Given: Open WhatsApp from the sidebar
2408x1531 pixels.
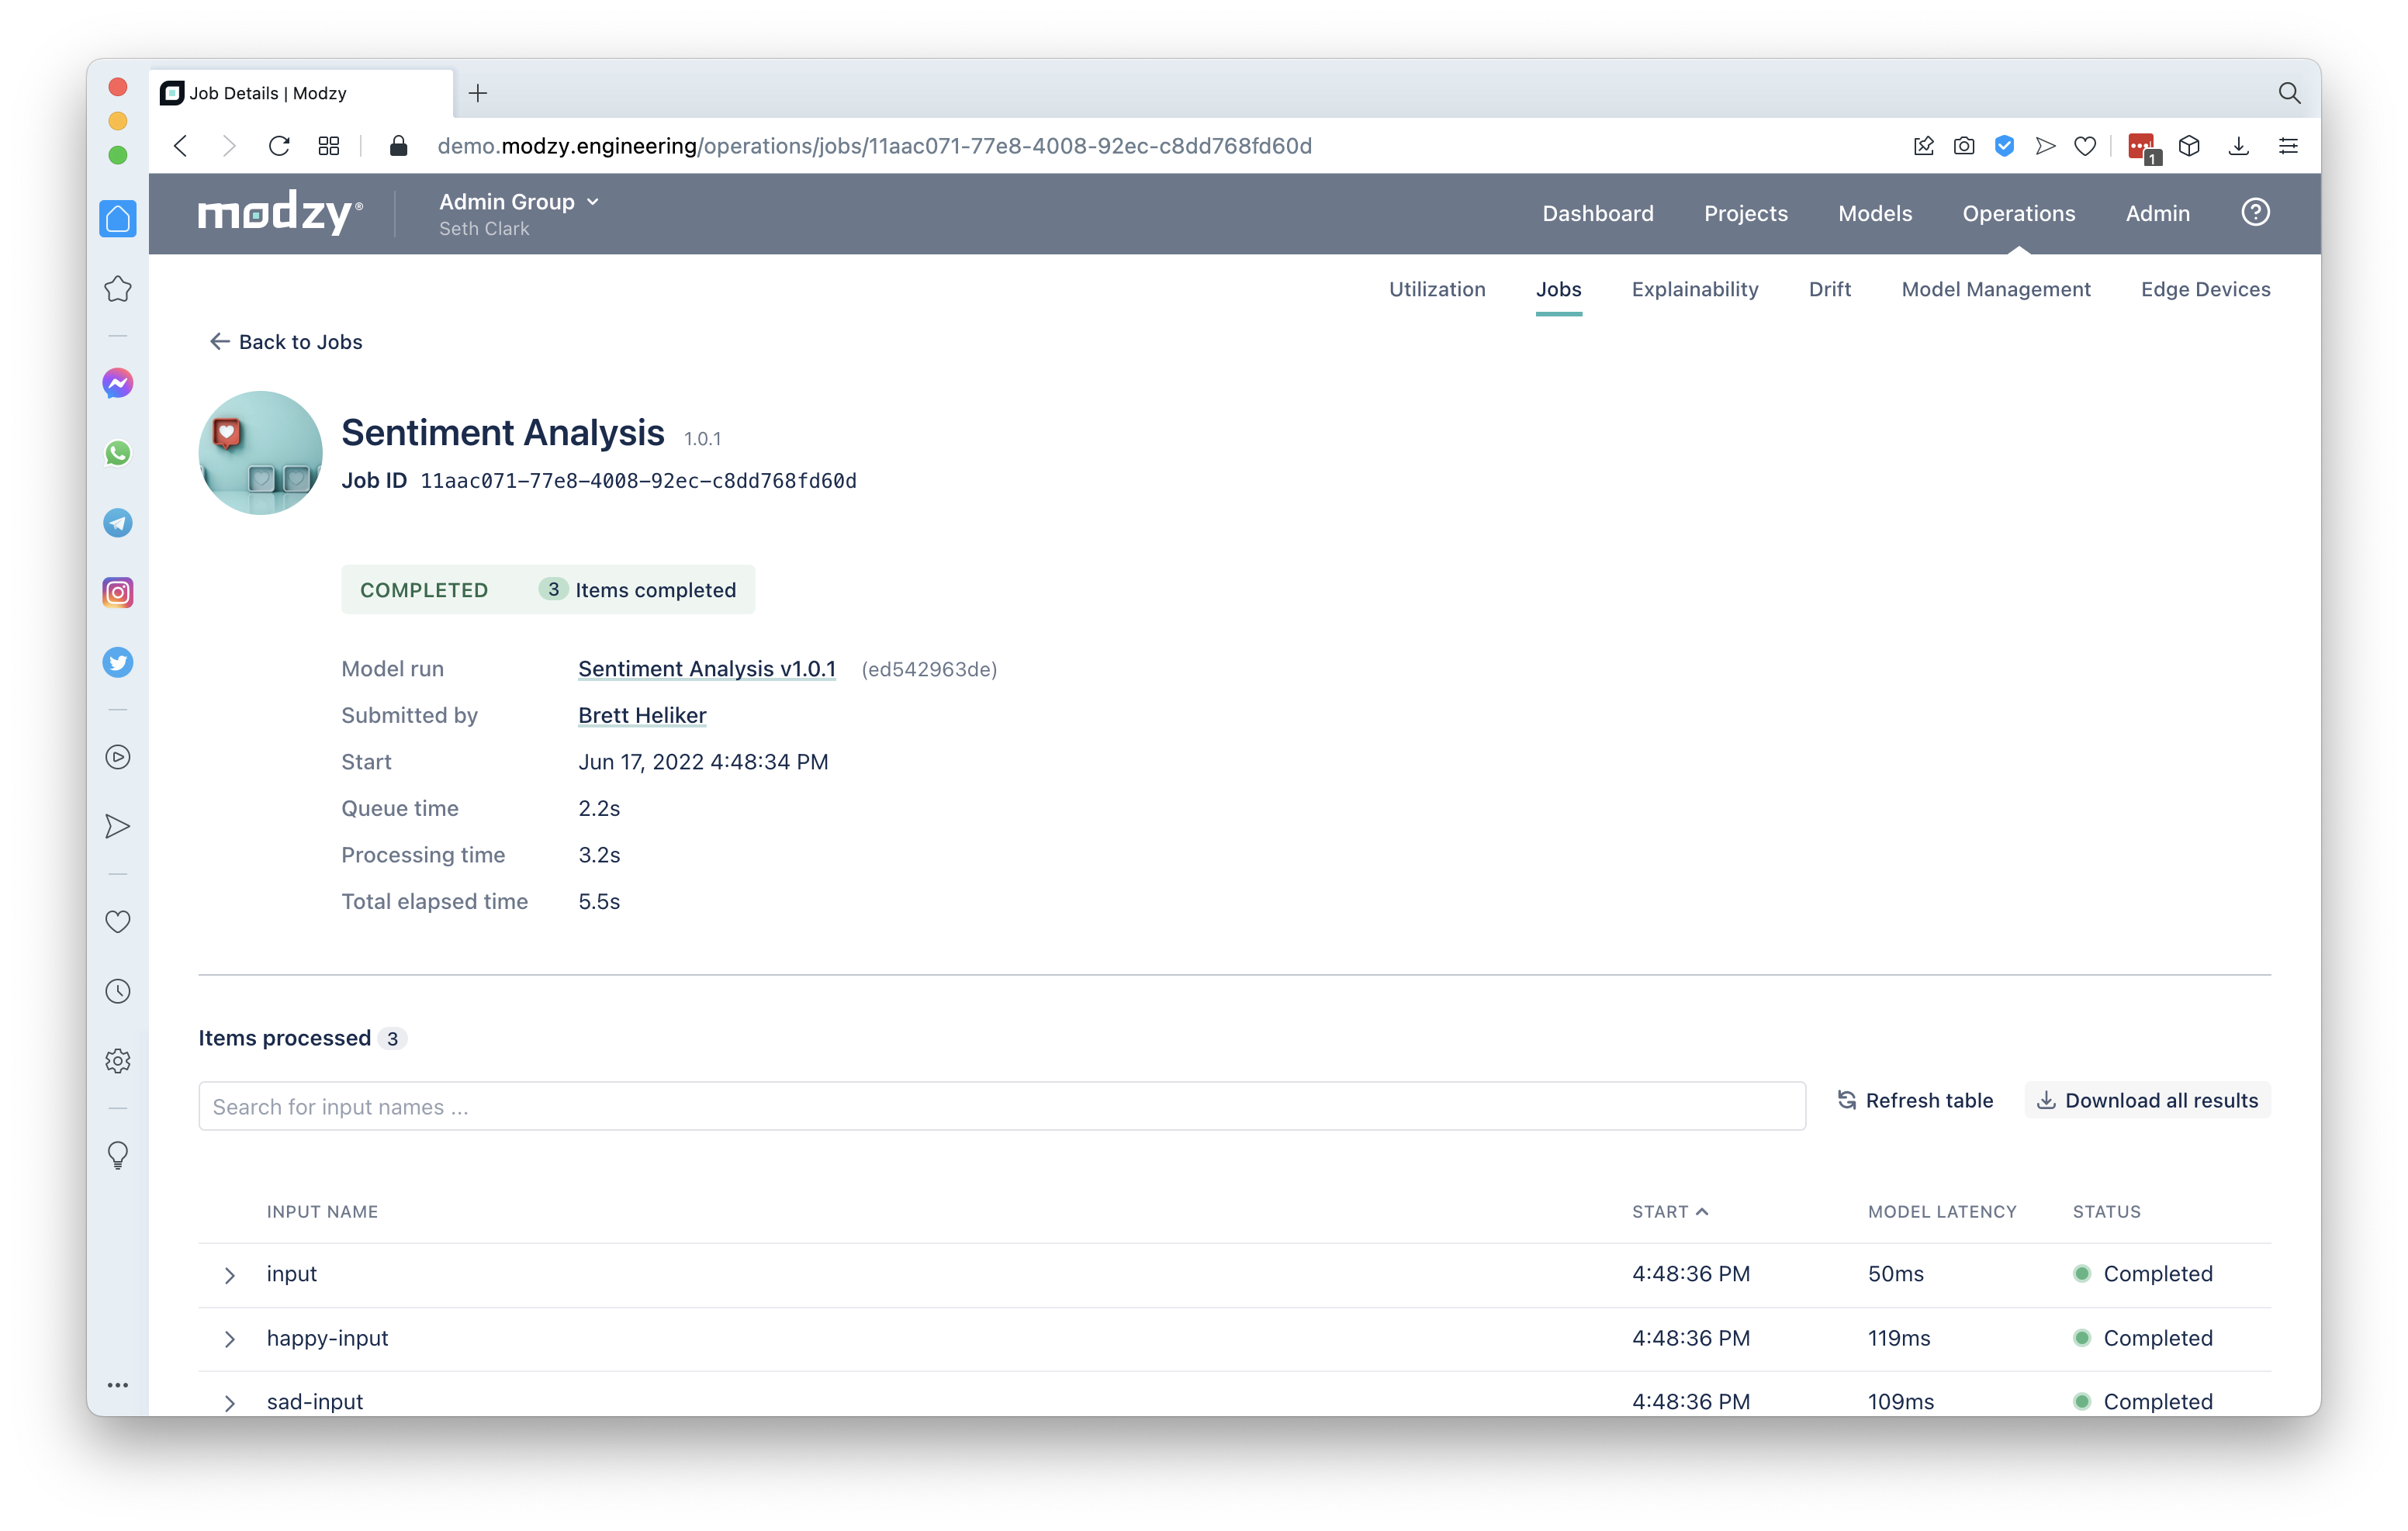Looking at the screenshot, I should (118, 453).
